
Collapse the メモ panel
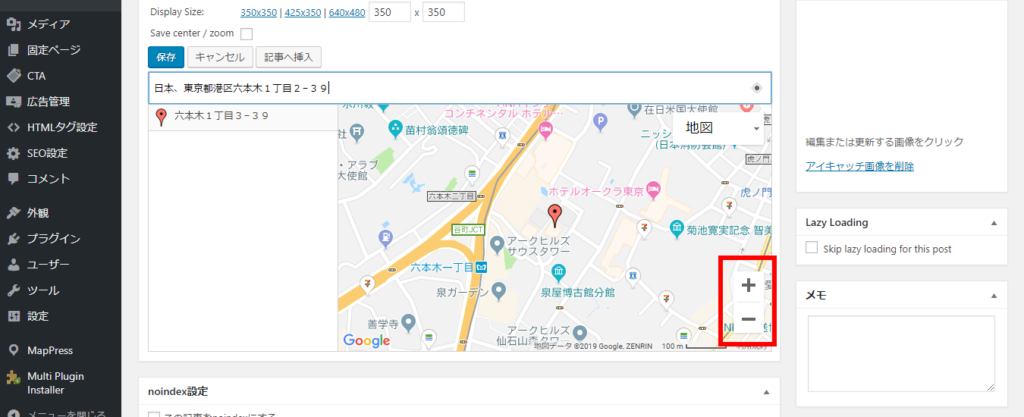[993, 295]
